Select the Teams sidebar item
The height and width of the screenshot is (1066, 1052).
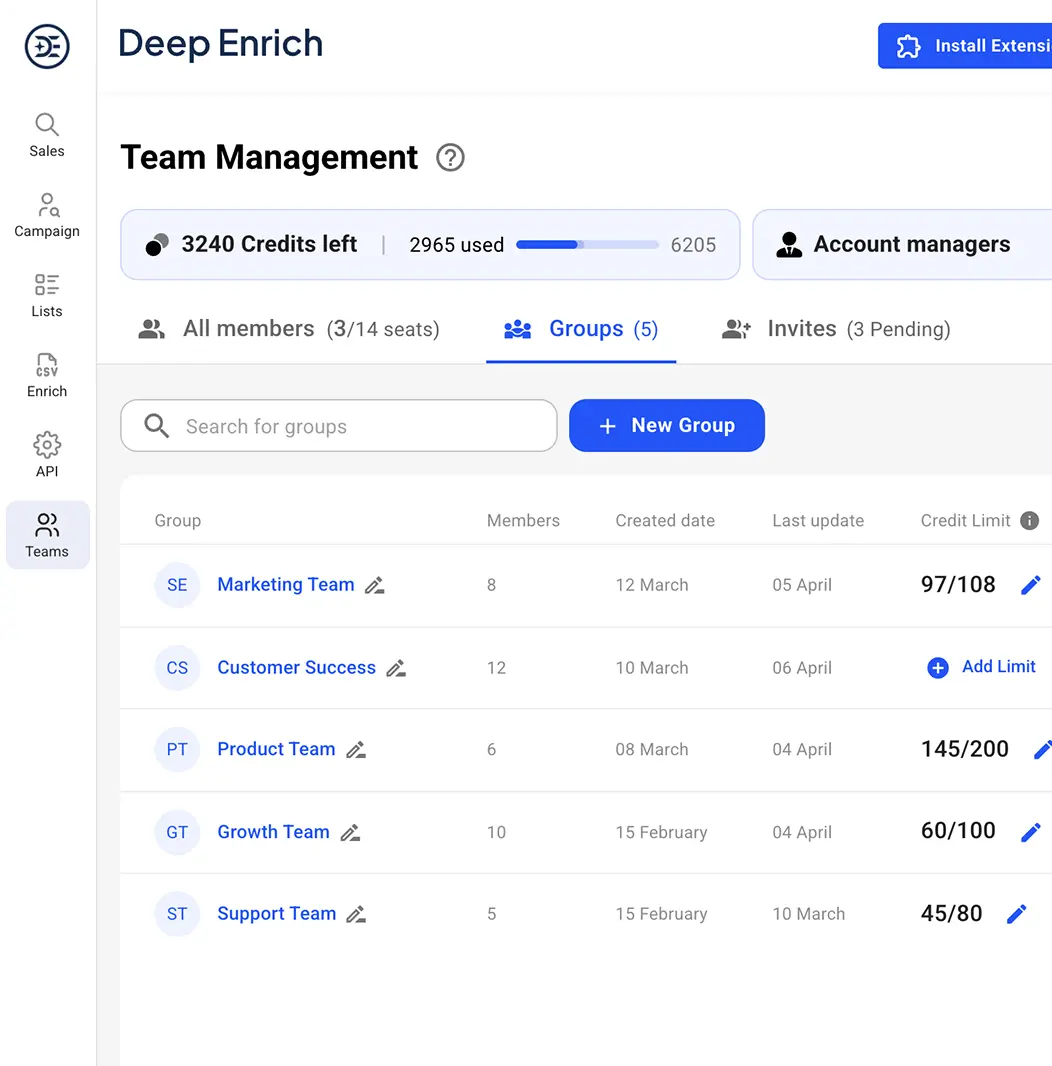click(47, 535)
